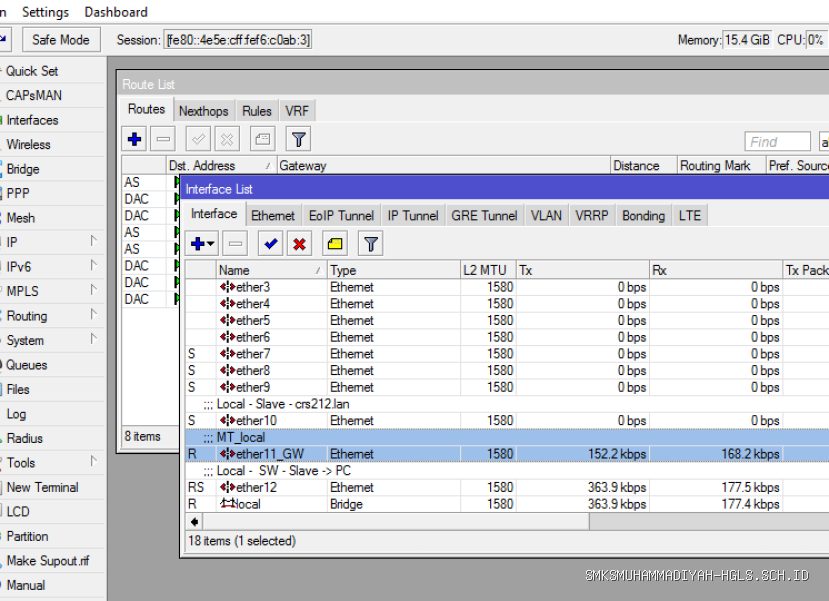
Task: Switch to the VRF tab
Action: pos(297,111)
